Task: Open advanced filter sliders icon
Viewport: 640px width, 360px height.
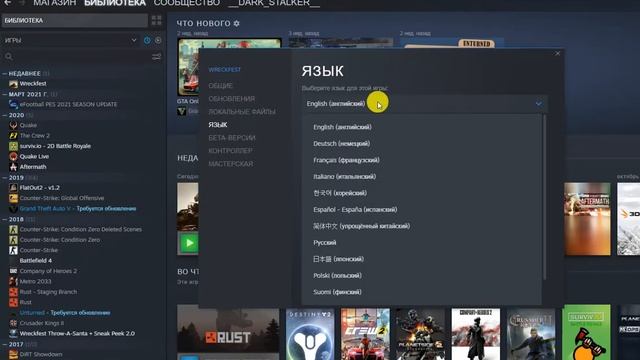Action: 156,57
